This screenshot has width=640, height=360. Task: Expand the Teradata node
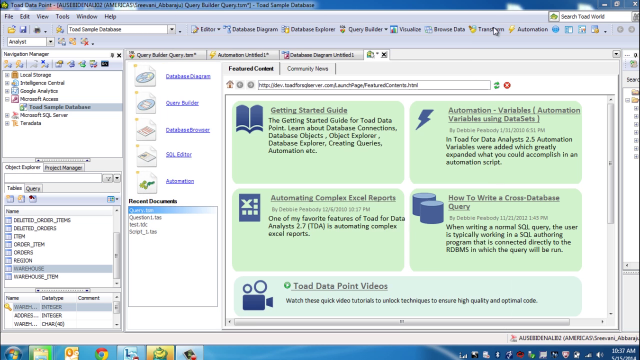click(7, 123)
